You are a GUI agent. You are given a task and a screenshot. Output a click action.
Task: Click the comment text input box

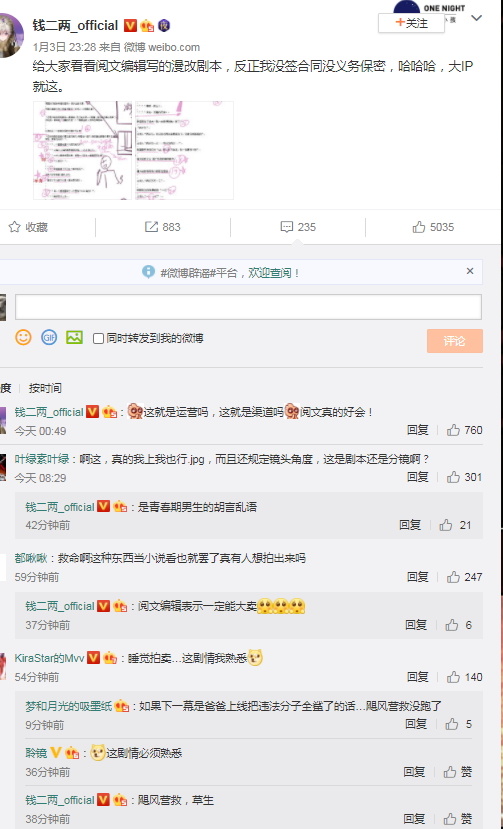point(248,307)
